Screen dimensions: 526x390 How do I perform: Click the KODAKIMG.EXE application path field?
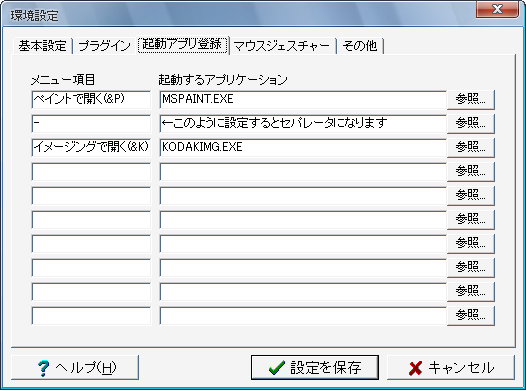pyautogui.click(x=303, y=147)
